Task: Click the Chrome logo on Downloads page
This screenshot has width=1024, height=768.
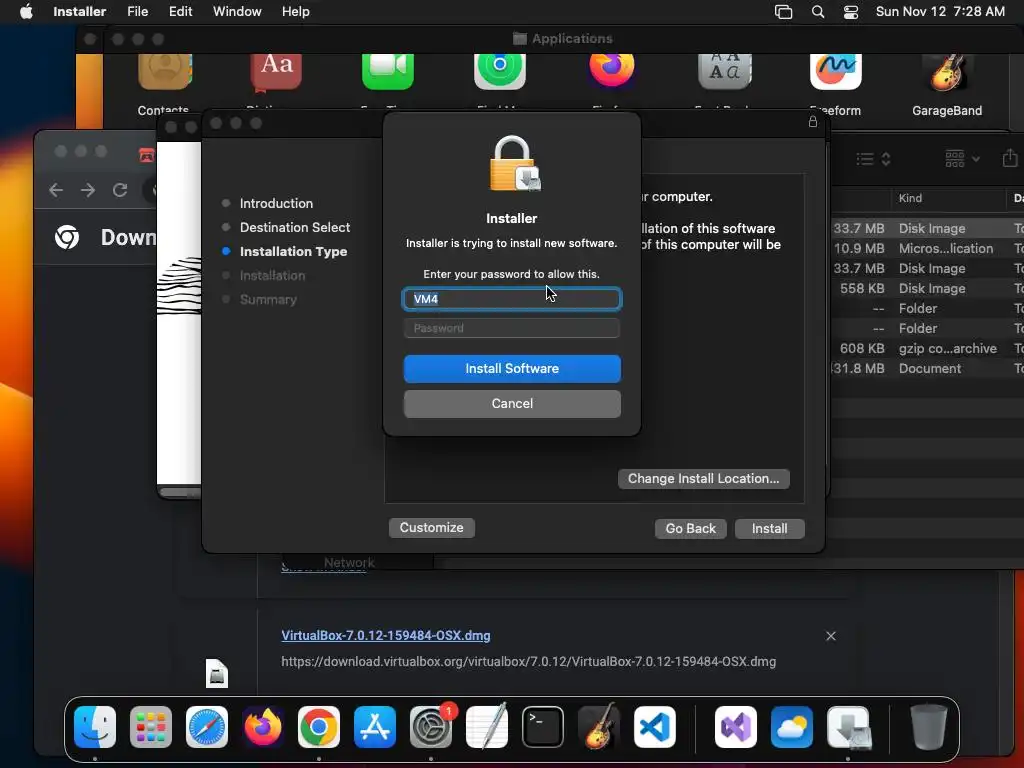Action: coord(67,237)
